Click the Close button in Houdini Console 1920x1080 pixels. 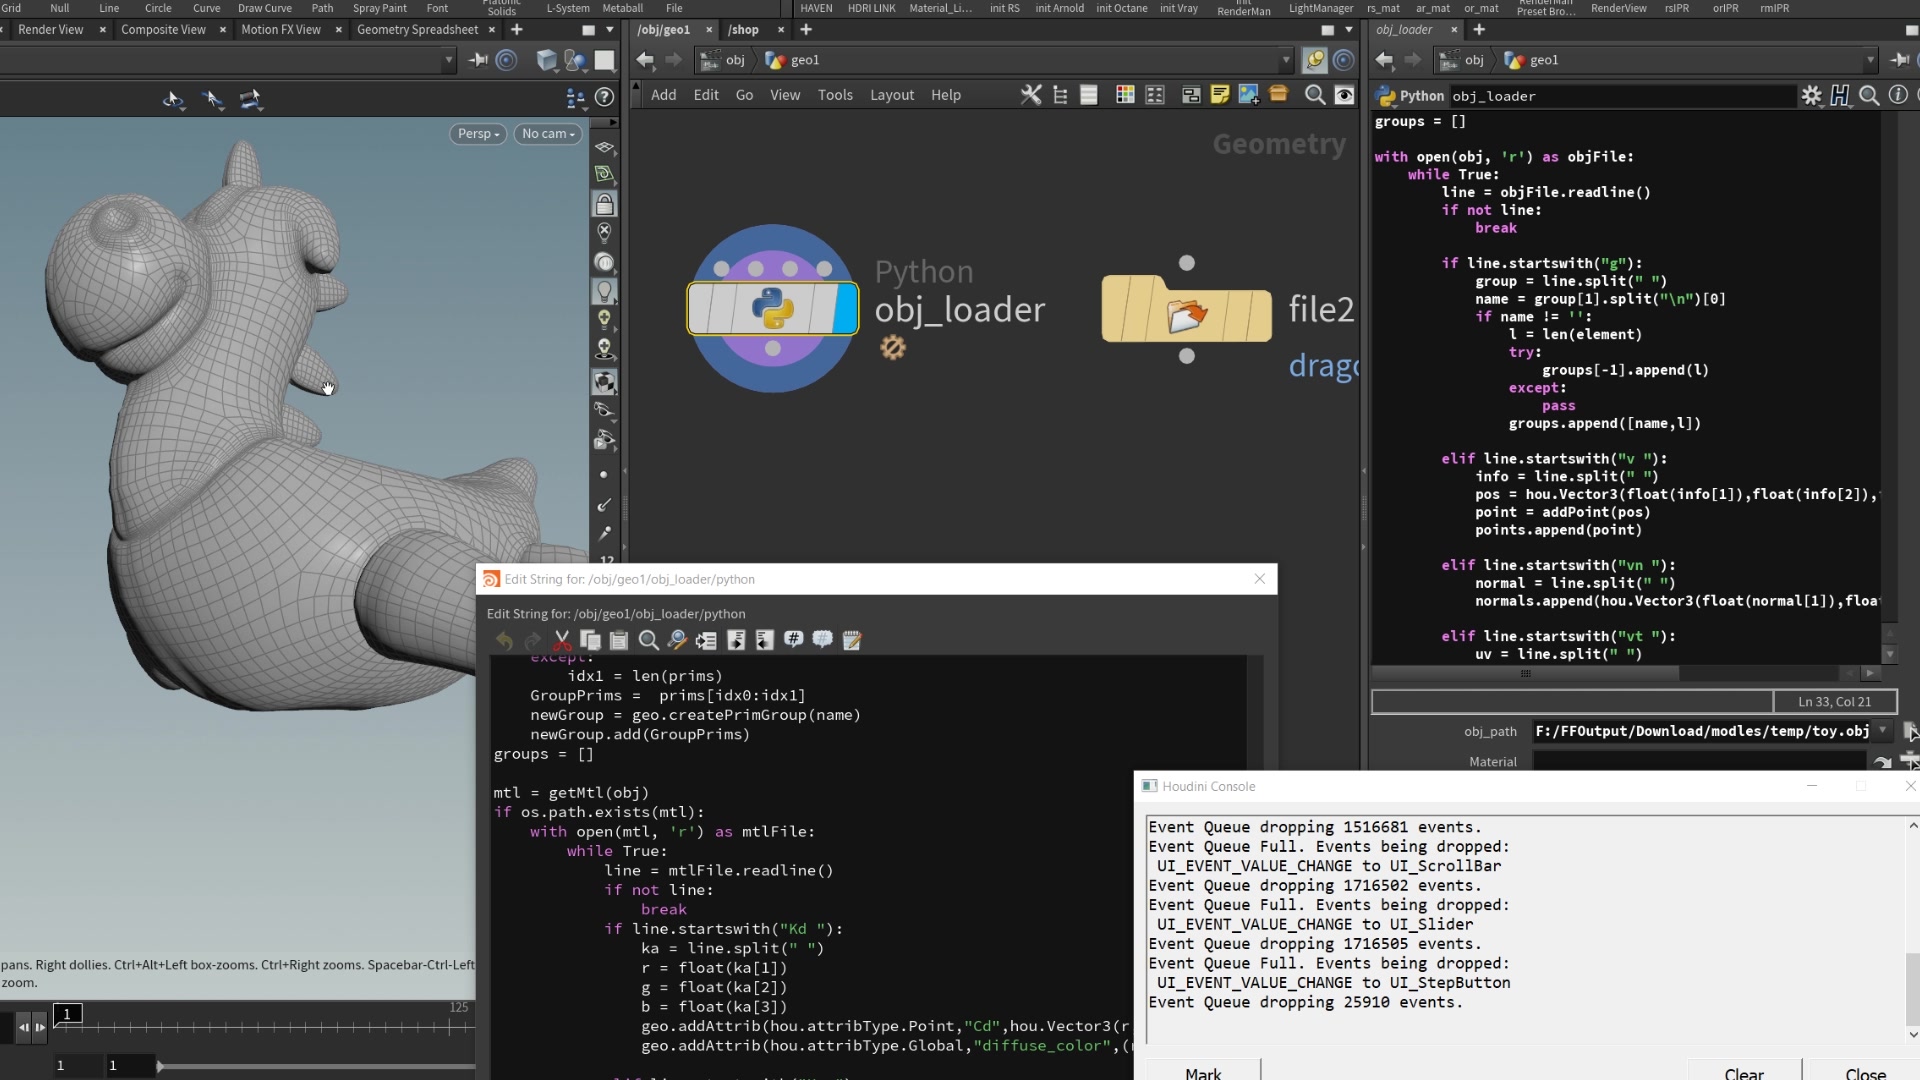tap(1865, 1072)
